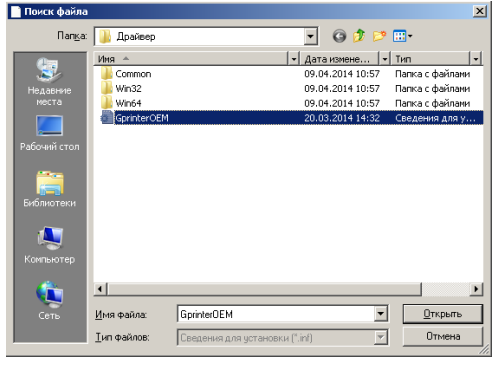Screen dimensions: 503x367
Task: Create a new folder with the toolbar icon
Action: click(x=379, y=36)
